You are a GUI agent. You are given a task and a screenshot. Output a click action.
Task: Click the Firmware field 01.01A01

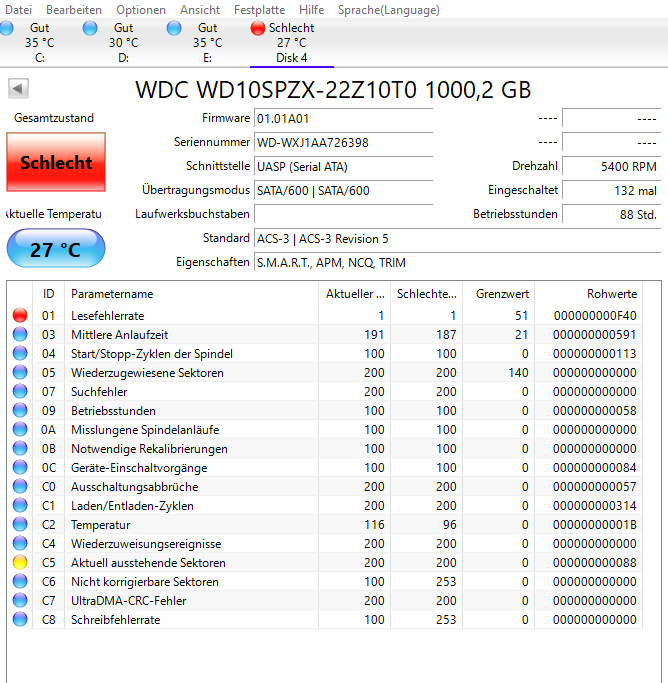pos(344,118)
